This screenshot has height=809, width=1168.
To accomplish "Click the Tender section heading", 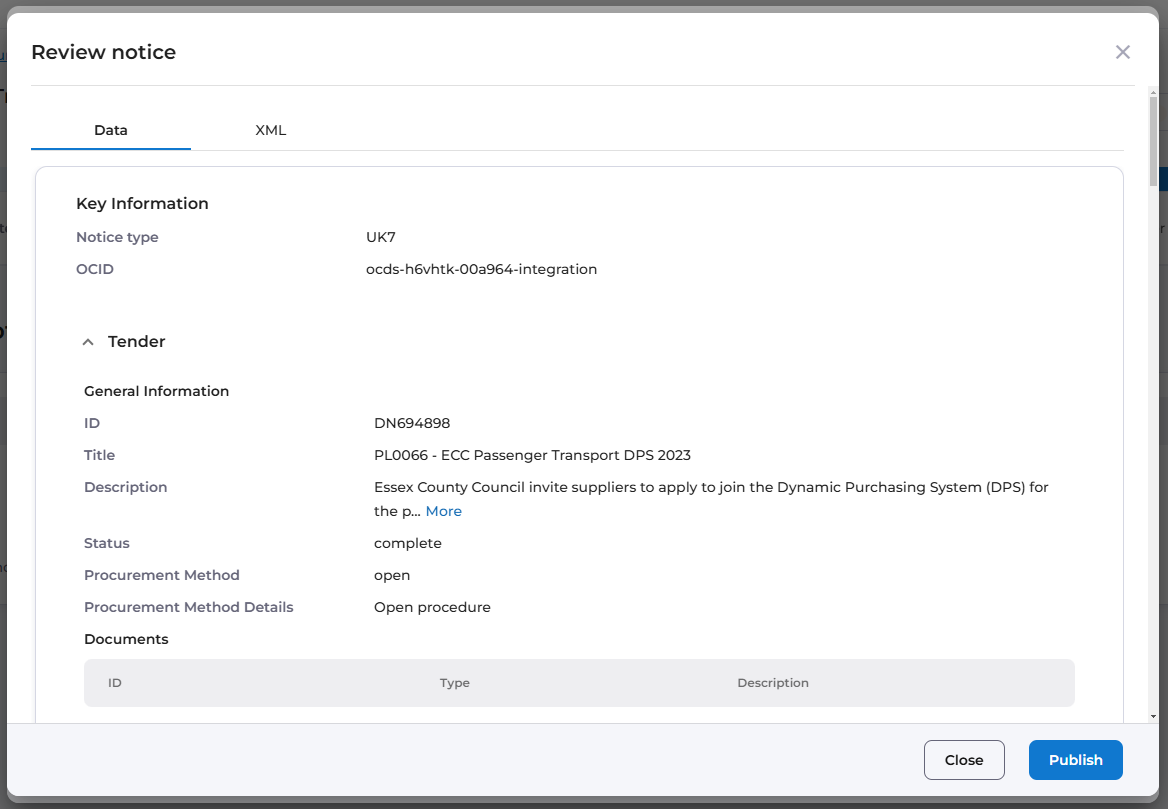I will [137, 342].
